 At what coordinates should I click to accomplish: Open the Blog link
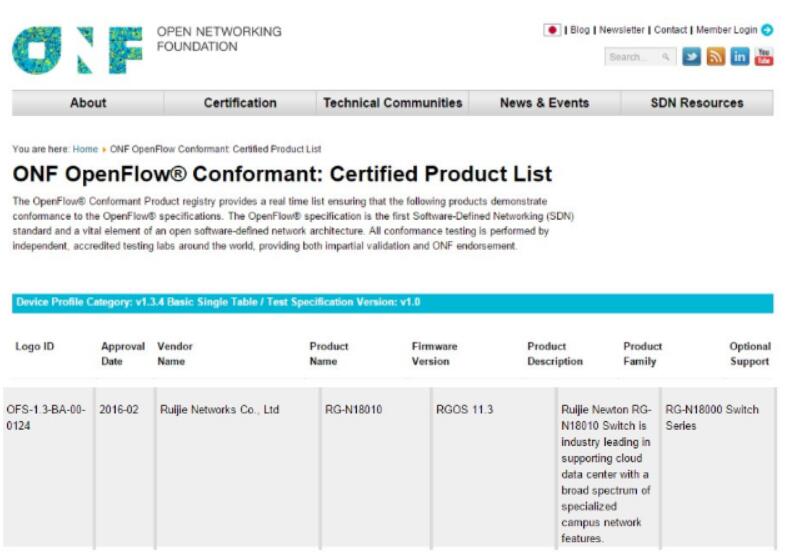tap(580, 30)
